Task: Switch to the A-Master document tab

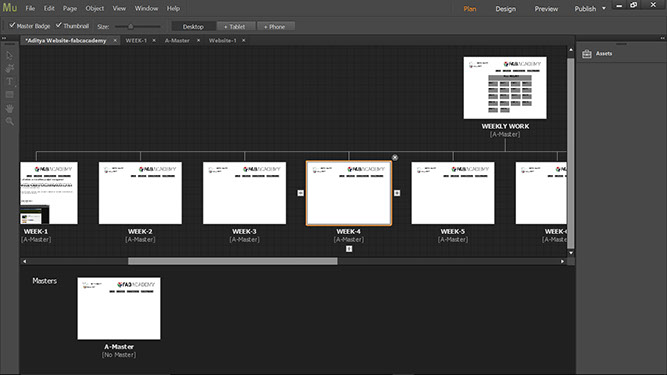Action: point(177,40)
